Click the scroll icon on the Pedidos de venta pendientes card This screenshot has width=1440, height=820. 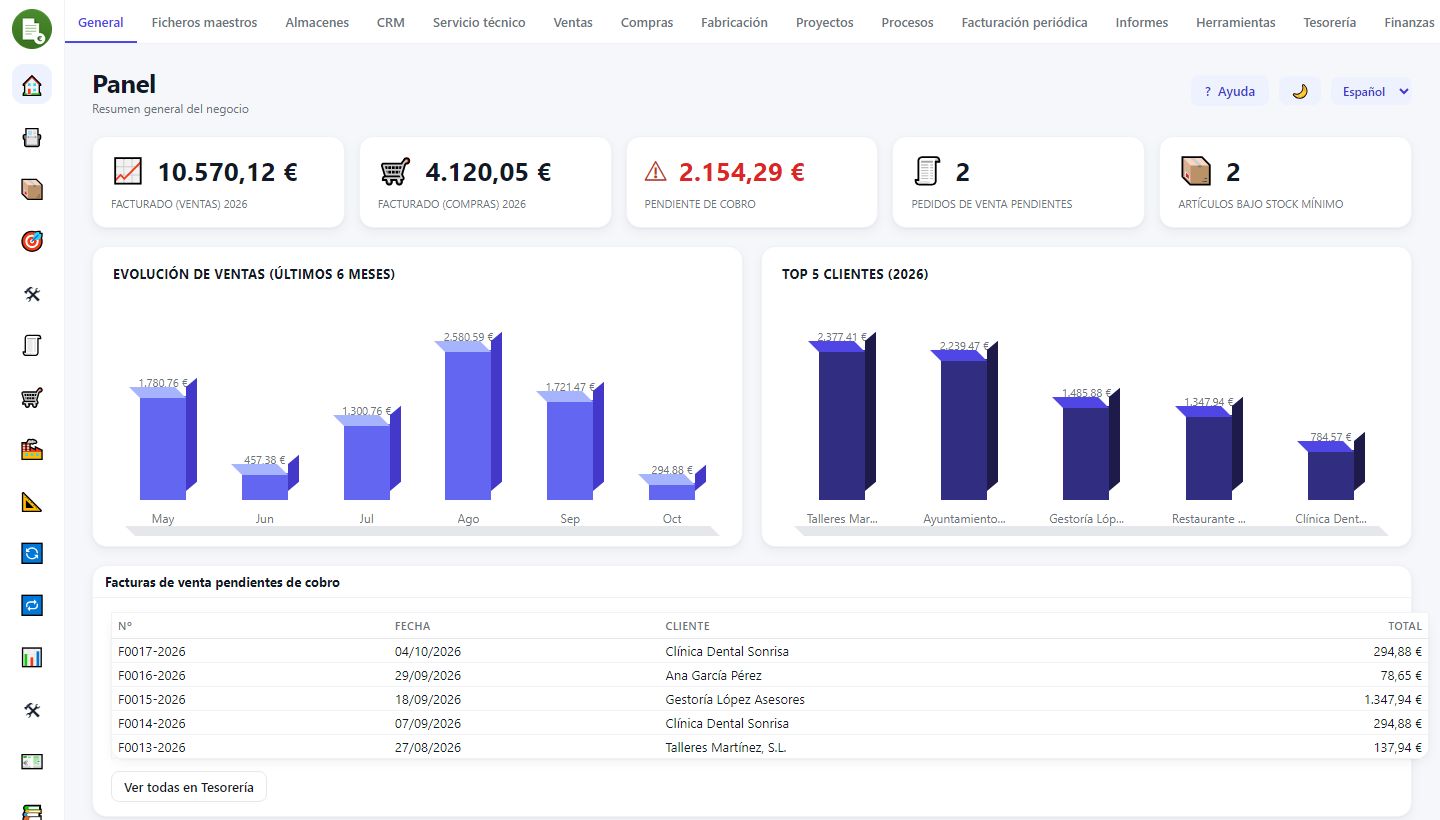point(927,172)
